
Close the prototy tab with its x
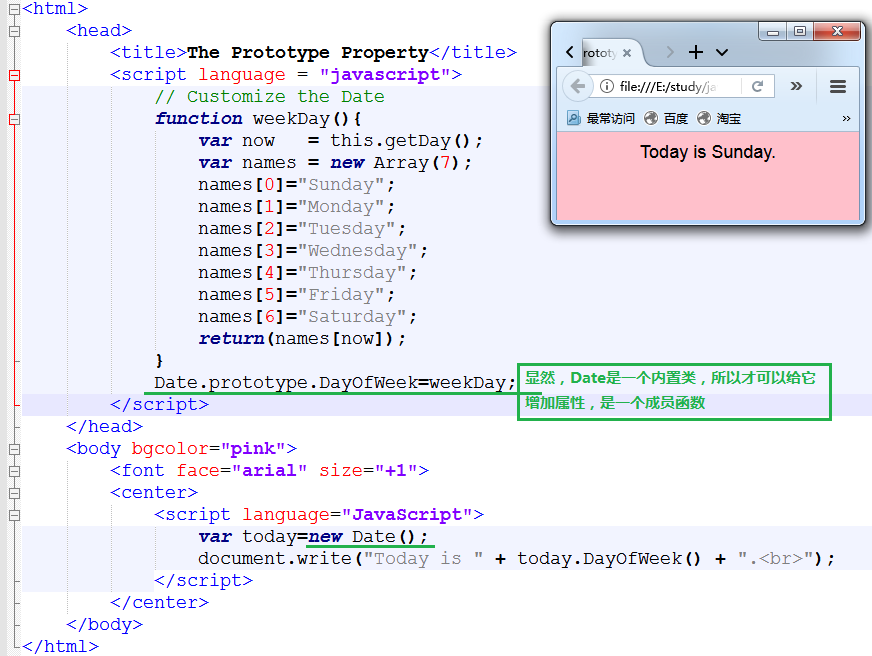627,51
